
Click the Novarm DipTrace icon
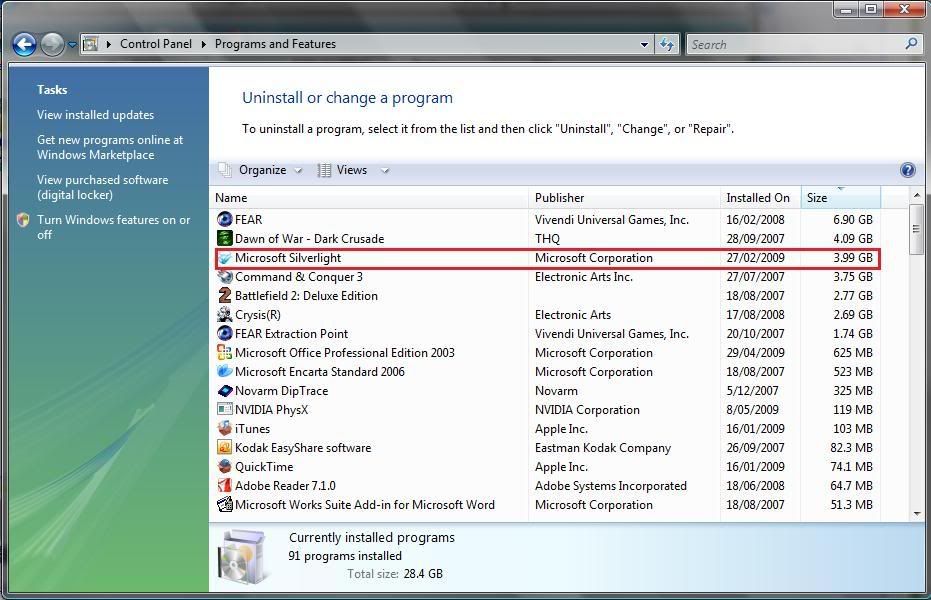pyautogui.click(x=224, y=391)
